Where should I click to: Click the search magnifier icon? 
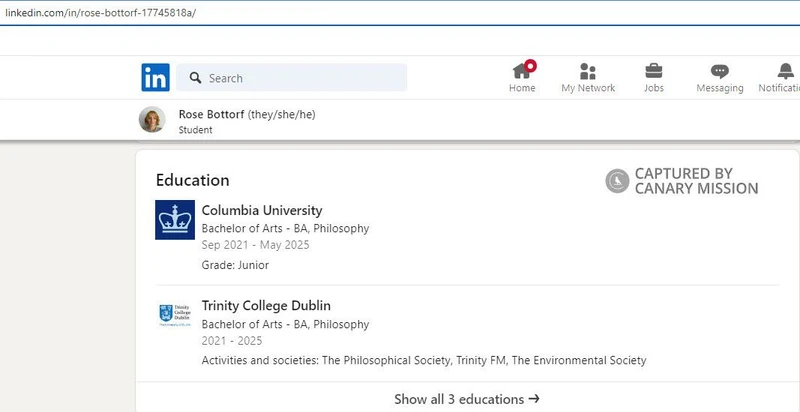coord(195,78)
